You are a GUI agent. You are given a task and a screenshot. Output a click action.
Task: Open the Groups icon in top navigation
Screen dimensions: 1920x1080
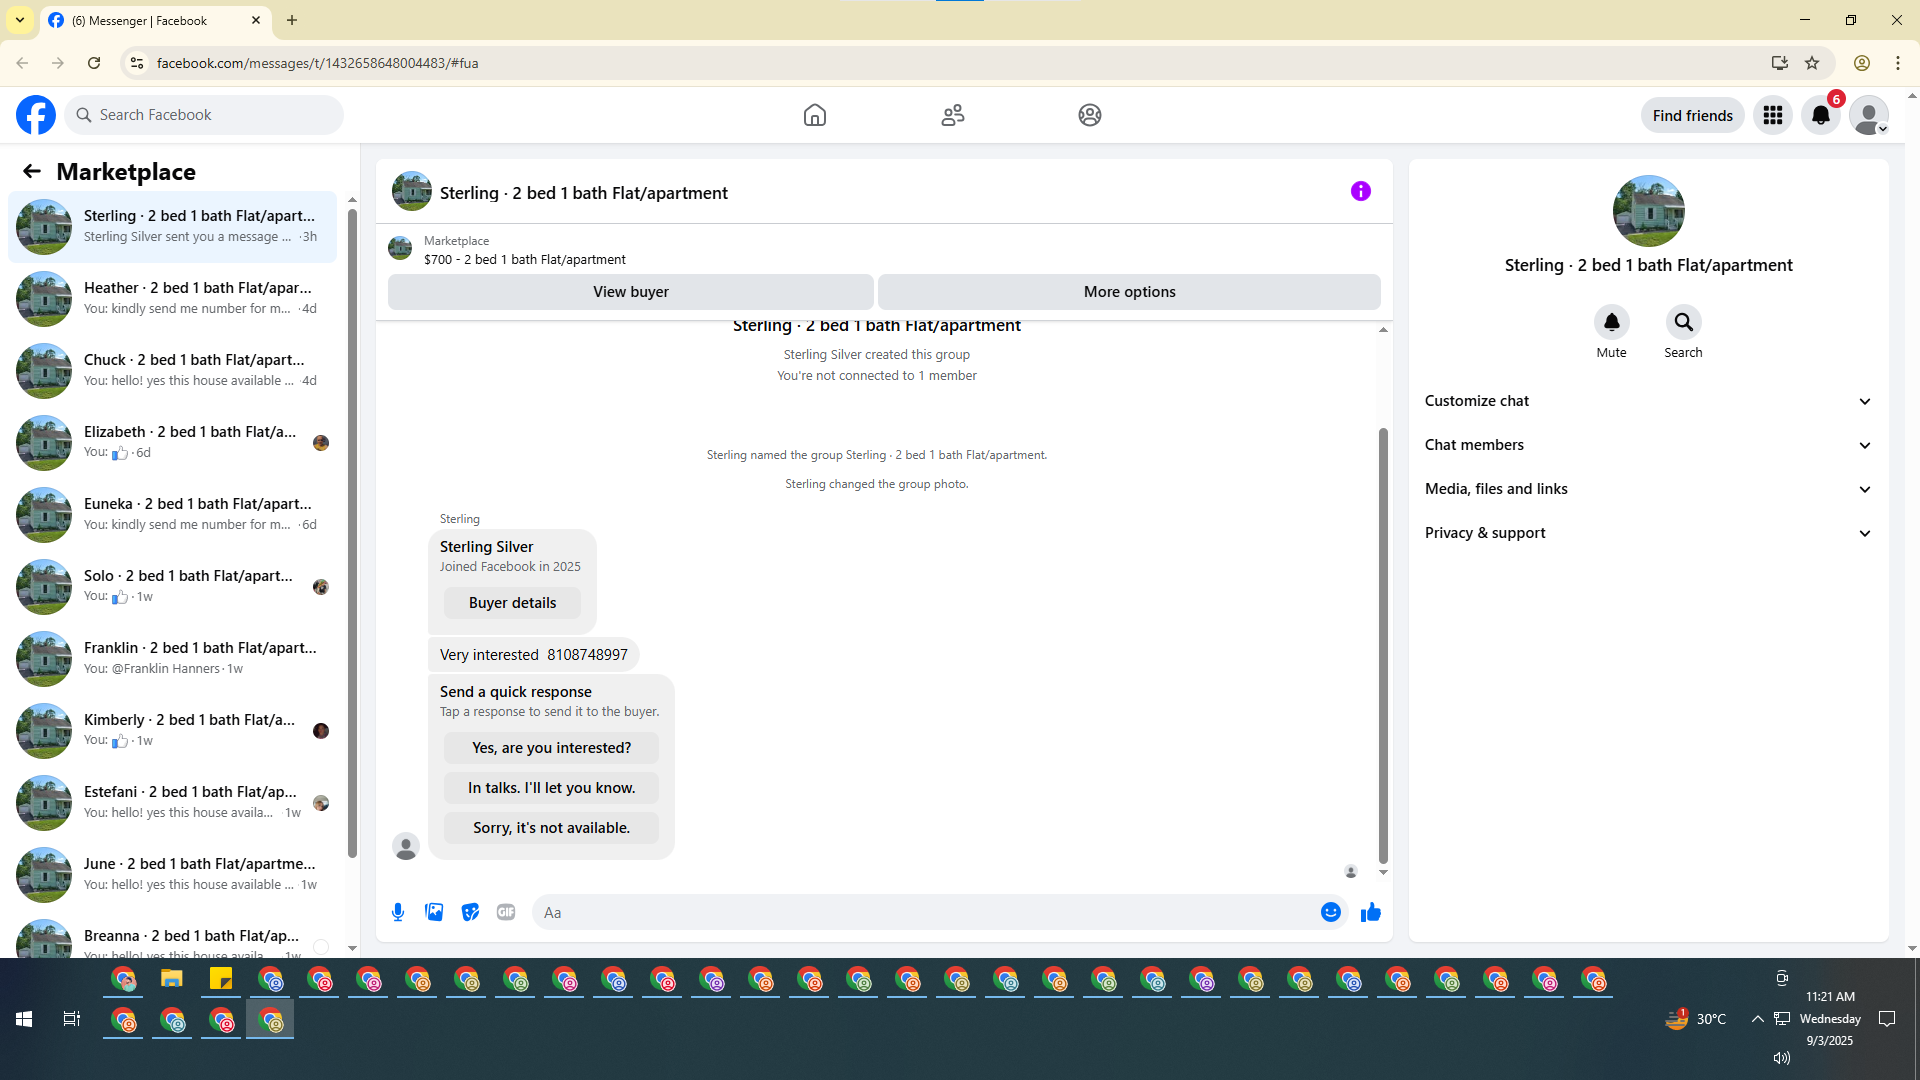[1090, 115]
